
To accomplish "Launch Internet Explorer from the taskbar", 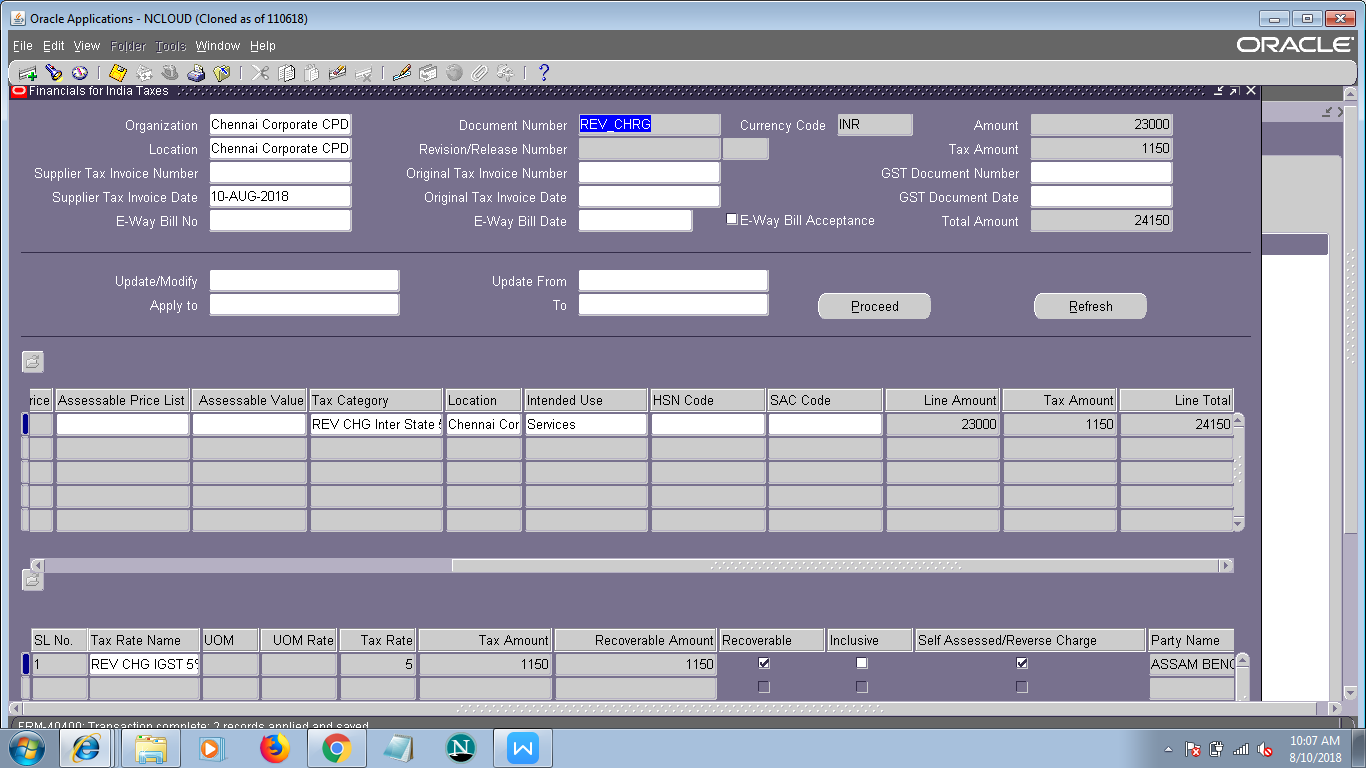I will pyautogui.click(x=86, y=748).
